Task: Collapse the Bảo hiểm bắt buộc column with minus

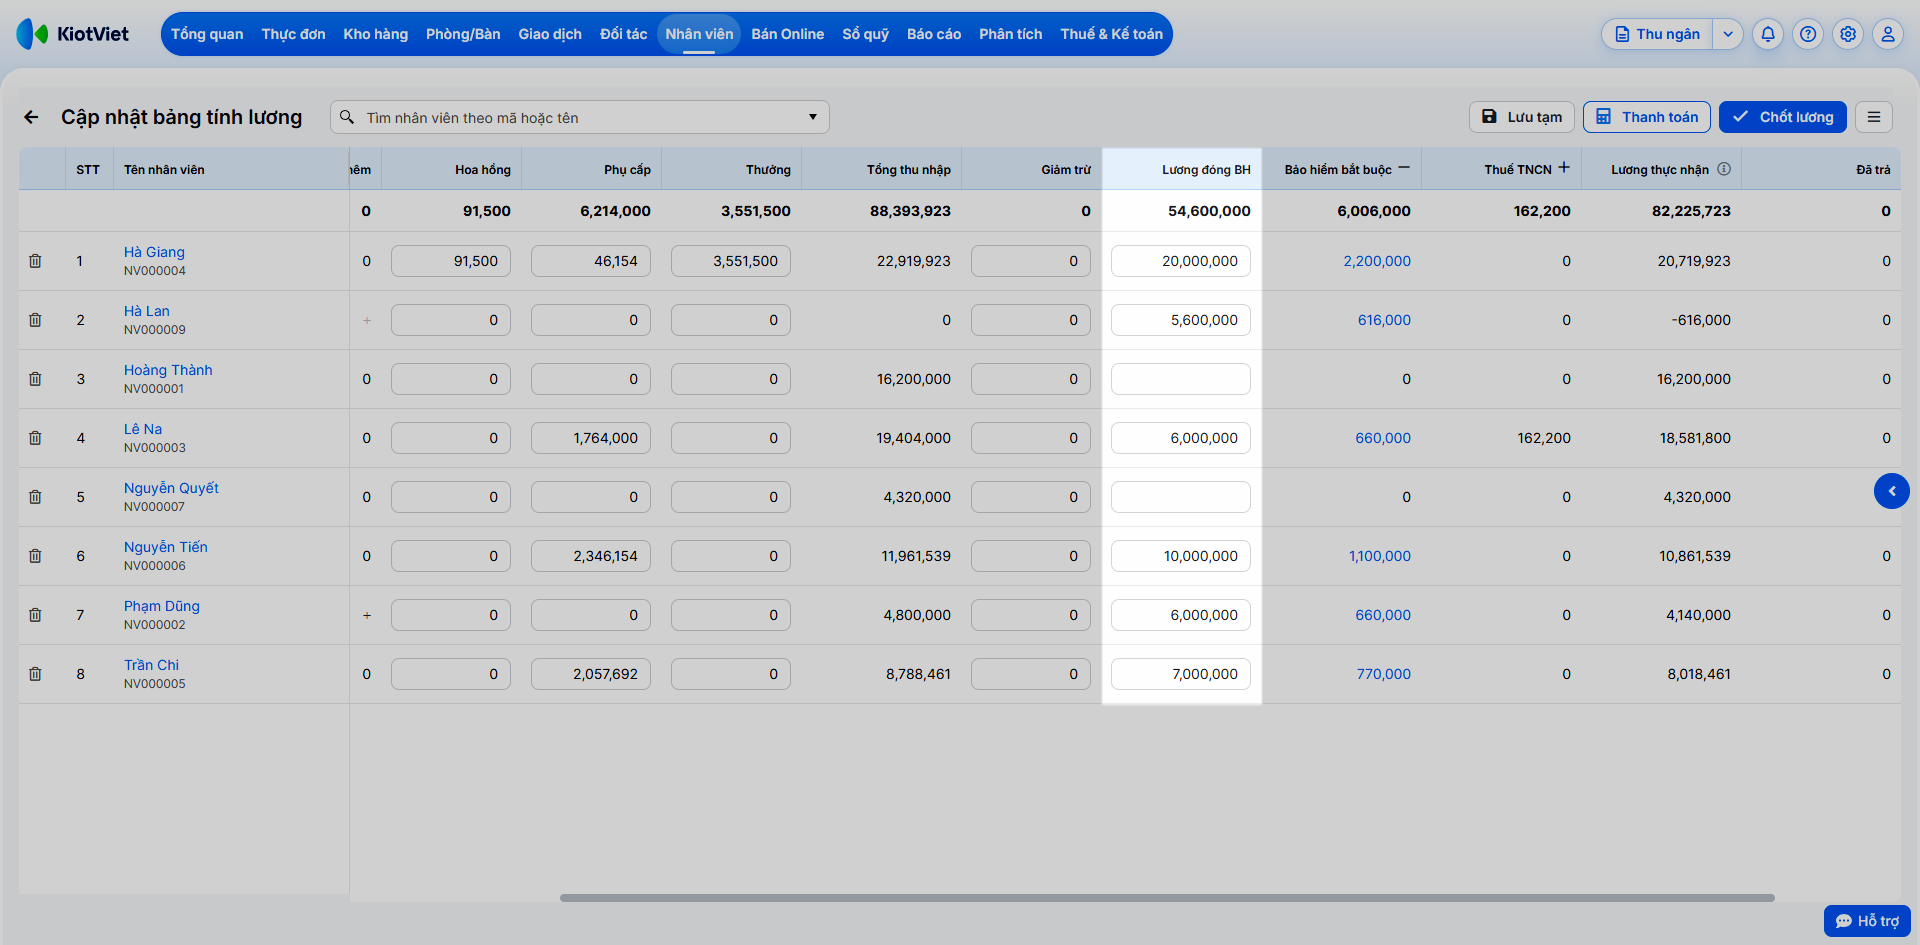Action: 1404,168
